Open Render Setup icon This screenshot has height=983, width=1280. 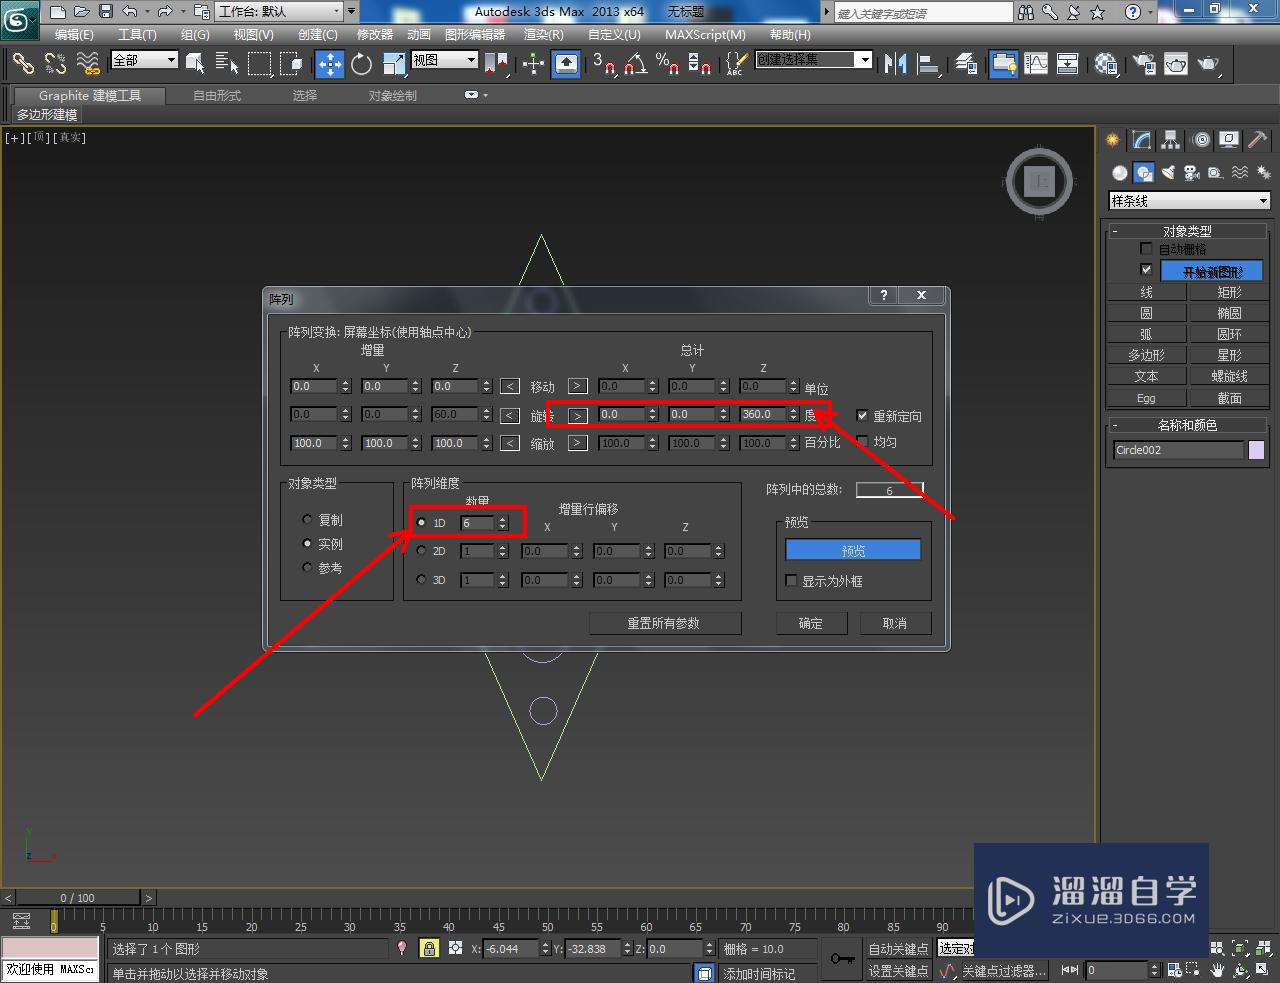point(1144,64)
